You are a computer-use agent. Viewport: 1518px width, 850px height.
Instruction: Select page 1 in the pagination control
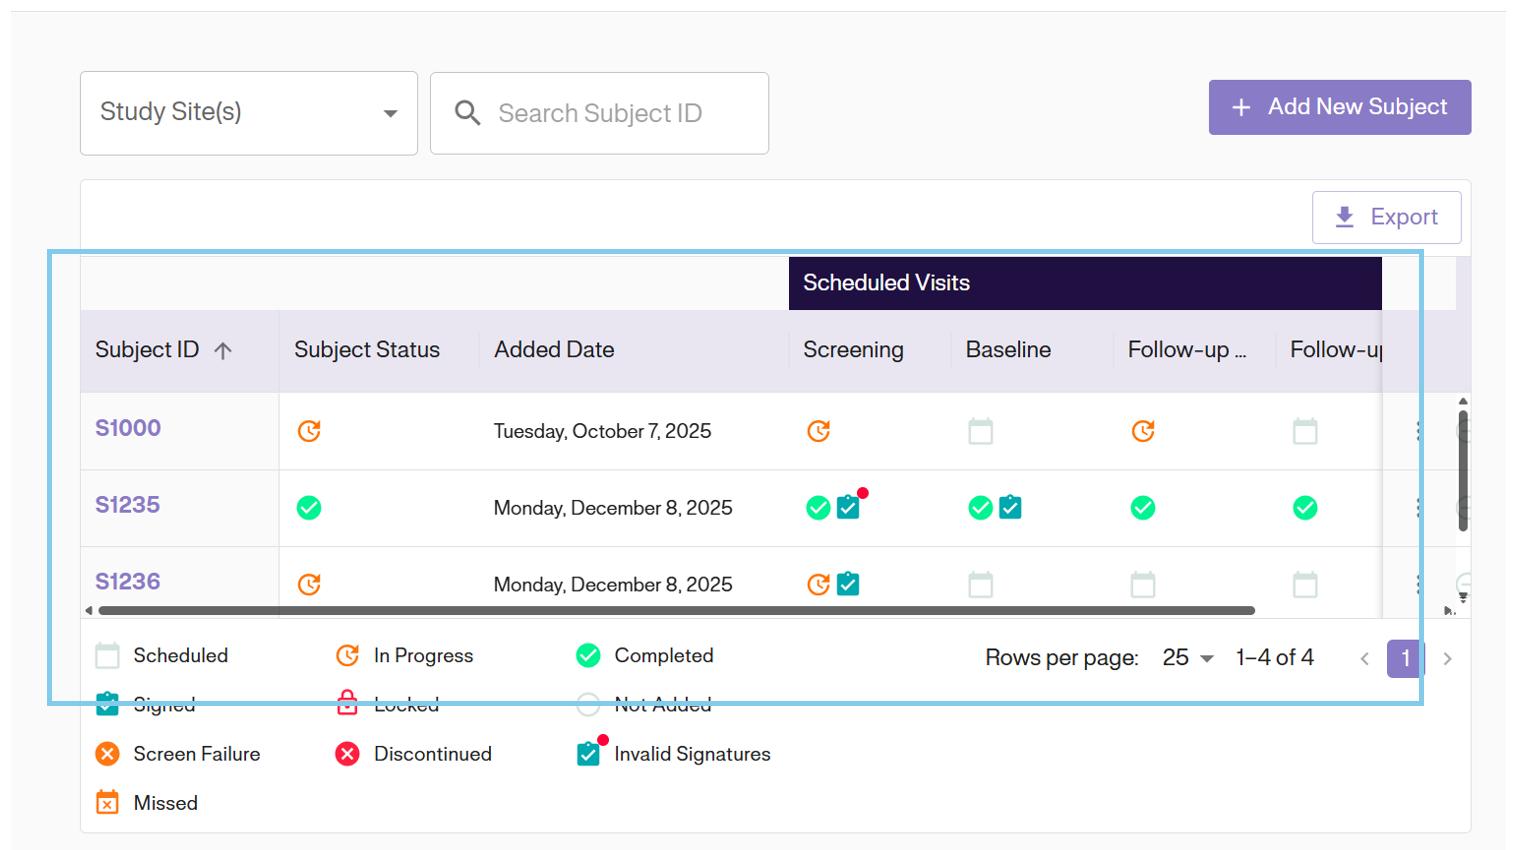point(1406,658)
